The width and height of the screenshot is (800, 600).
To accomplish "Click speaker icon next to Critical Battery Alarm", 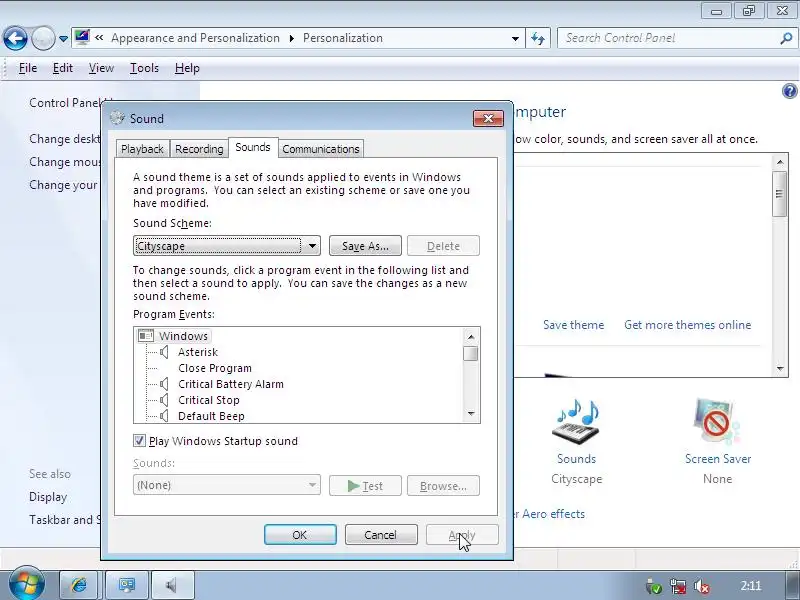I will click(164, 384).
